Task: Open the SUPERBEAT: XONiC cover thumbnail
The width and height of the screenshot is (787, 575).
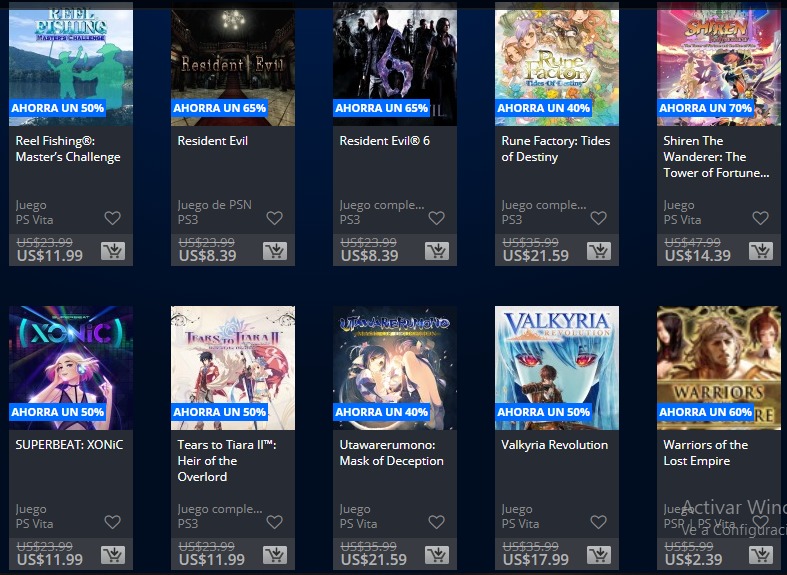Action: point(71,368)
